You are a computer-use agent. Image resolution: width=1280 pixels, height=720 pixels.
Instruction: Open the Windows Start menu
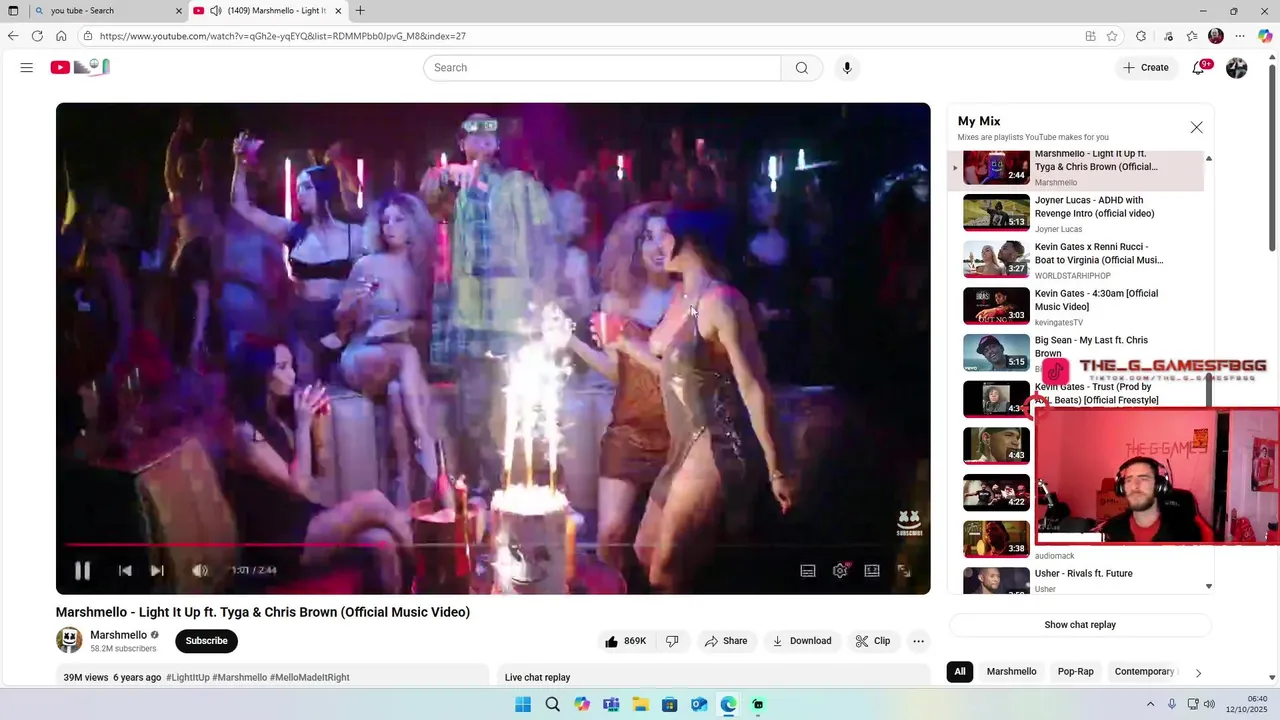tap(523, 704)
